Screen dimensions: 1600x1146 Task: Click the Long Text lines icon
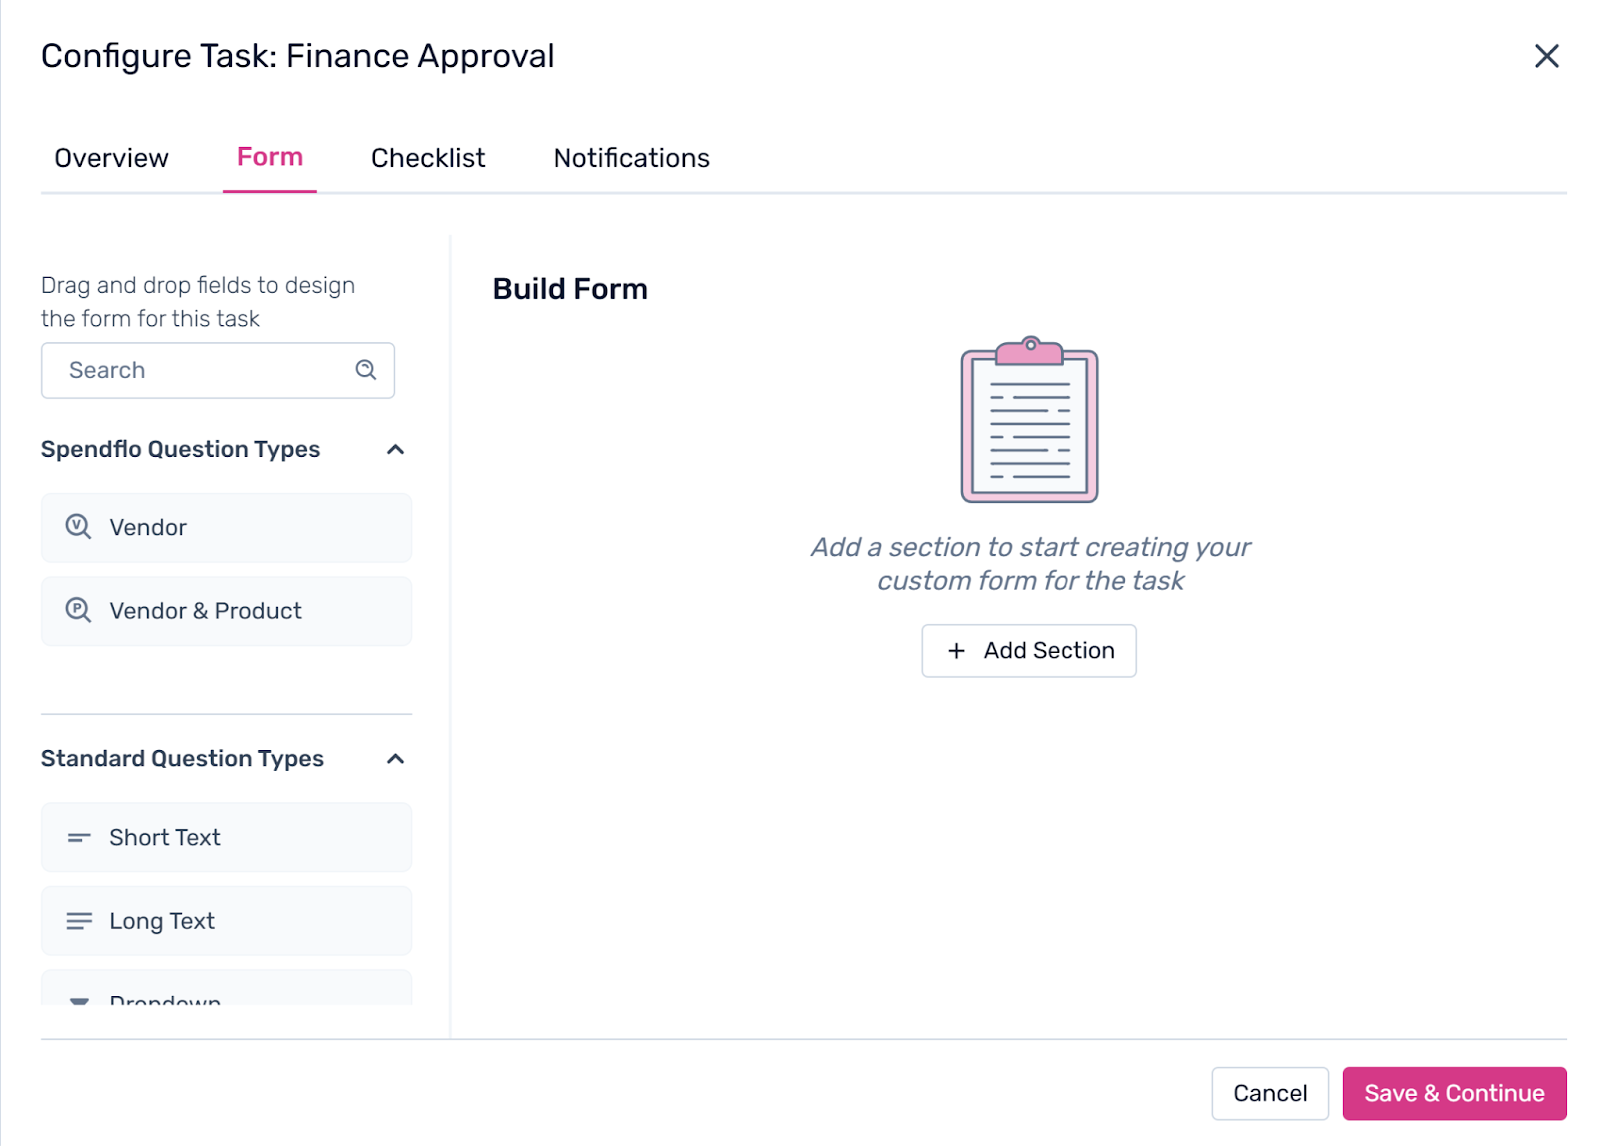79,921
